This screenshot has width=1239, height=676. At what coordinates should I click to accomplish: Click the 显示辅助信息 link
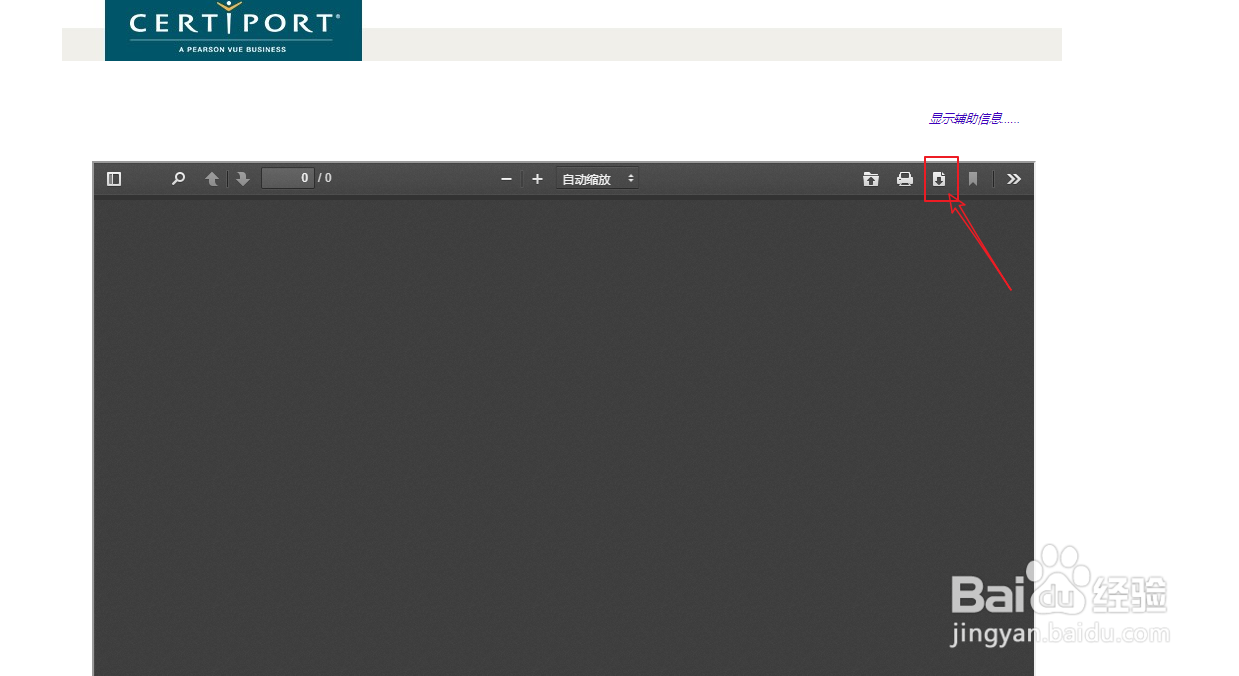tap(974, 119)
